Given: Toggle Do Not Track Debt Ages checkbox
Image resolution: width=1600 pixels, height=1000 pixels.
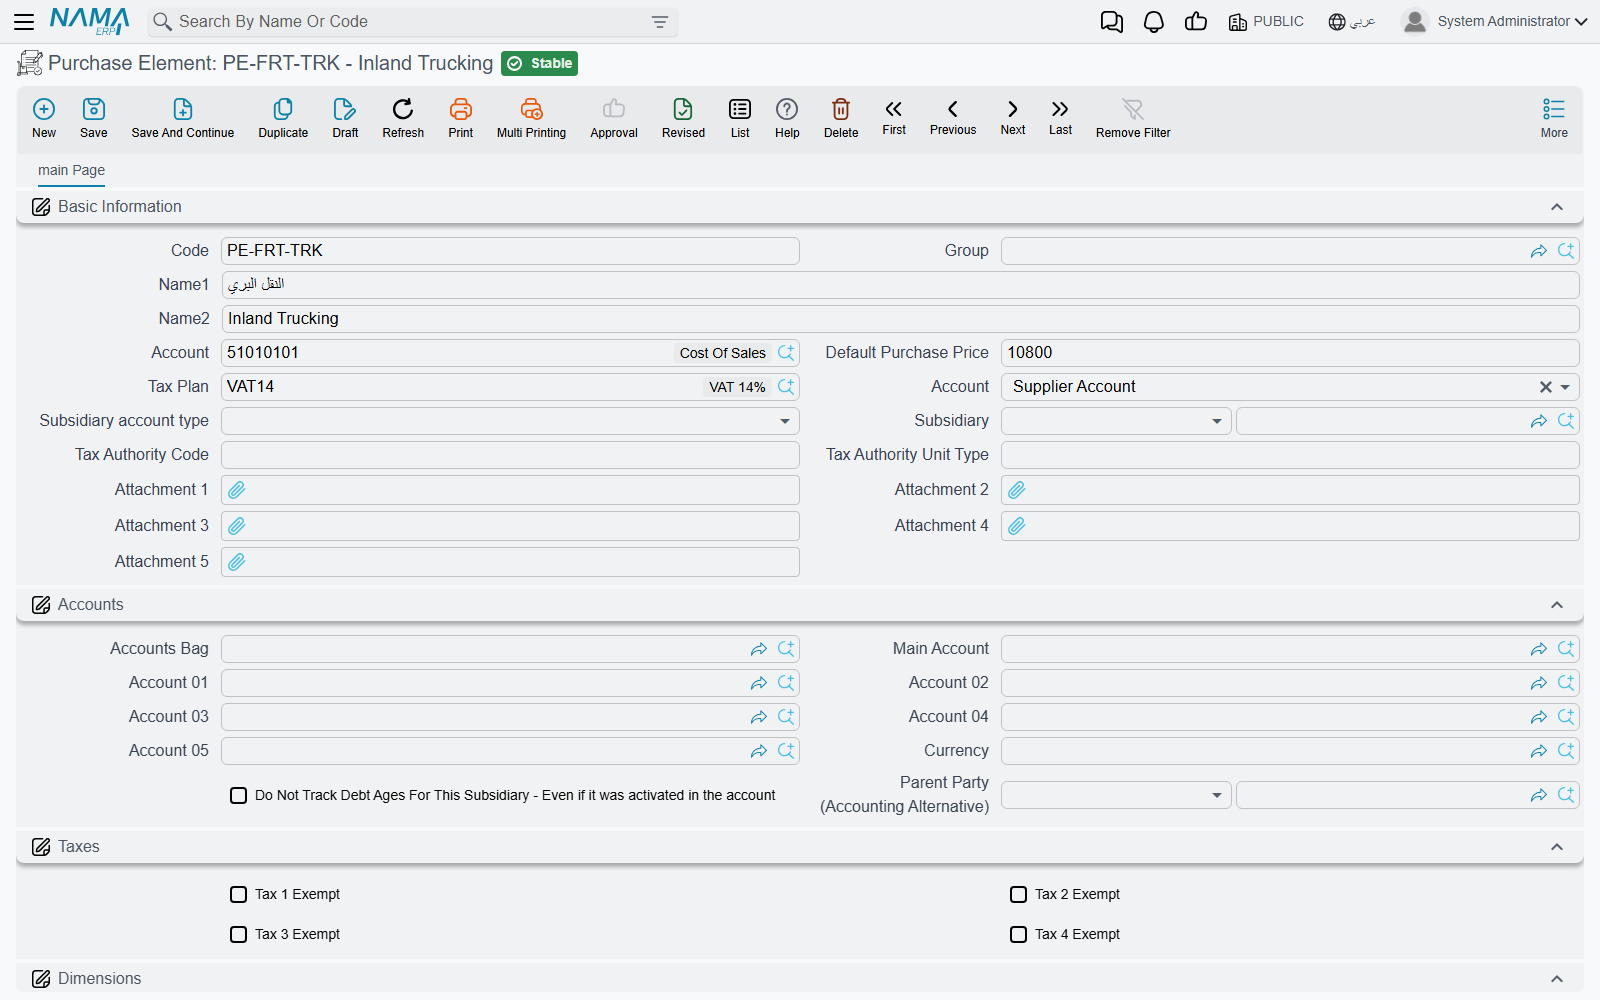Looking at the screenshot, I should (238, 796).
